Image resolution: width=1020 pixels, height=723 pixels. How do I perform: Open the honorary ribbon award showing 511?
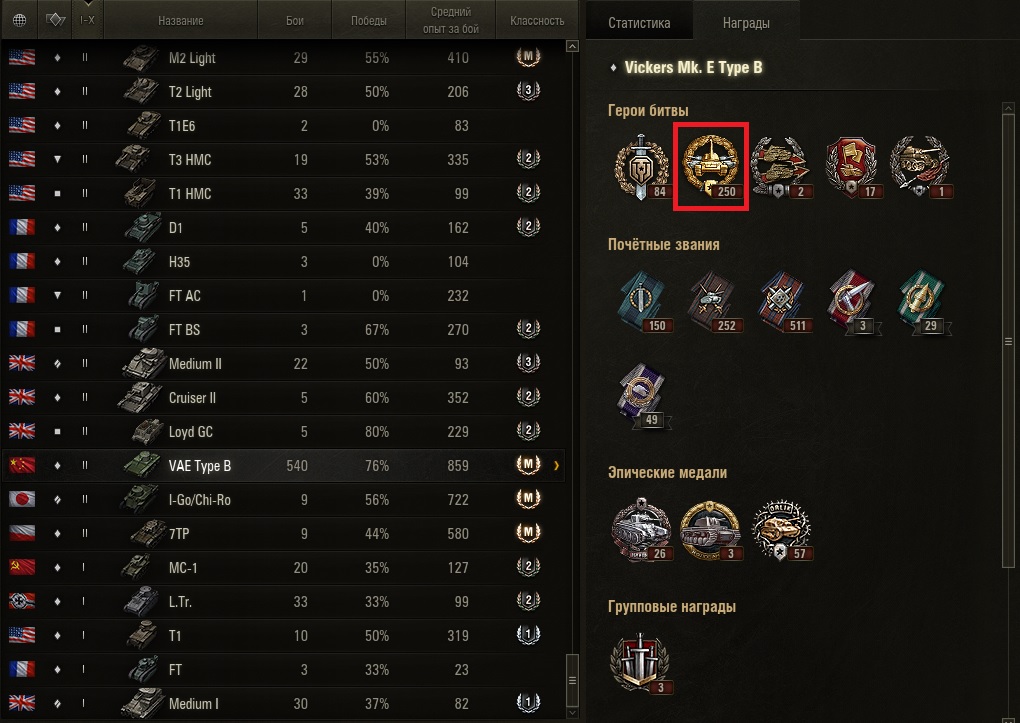pyautogui.click(x=781, y=303)
